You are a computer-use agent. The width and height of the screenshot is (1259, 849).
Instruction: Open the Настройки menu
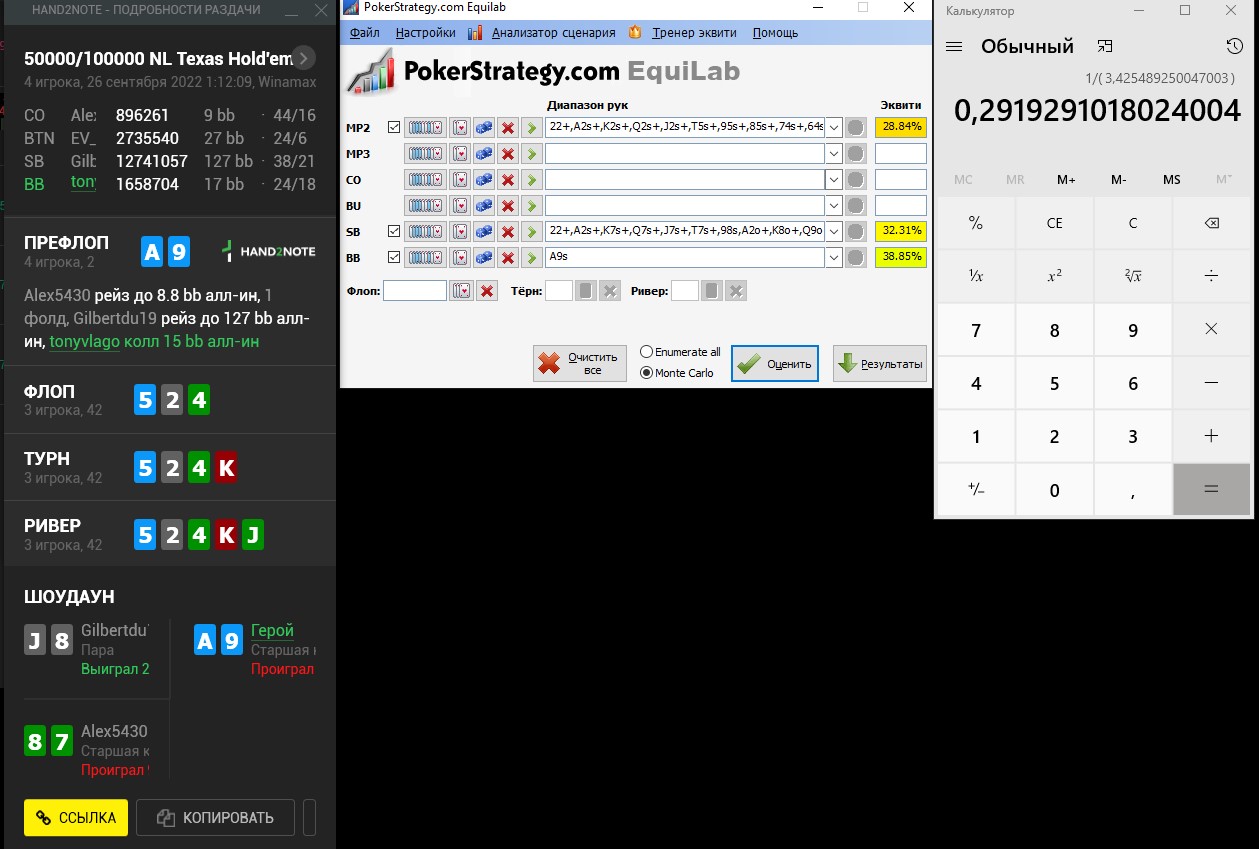tap(425, 32)
